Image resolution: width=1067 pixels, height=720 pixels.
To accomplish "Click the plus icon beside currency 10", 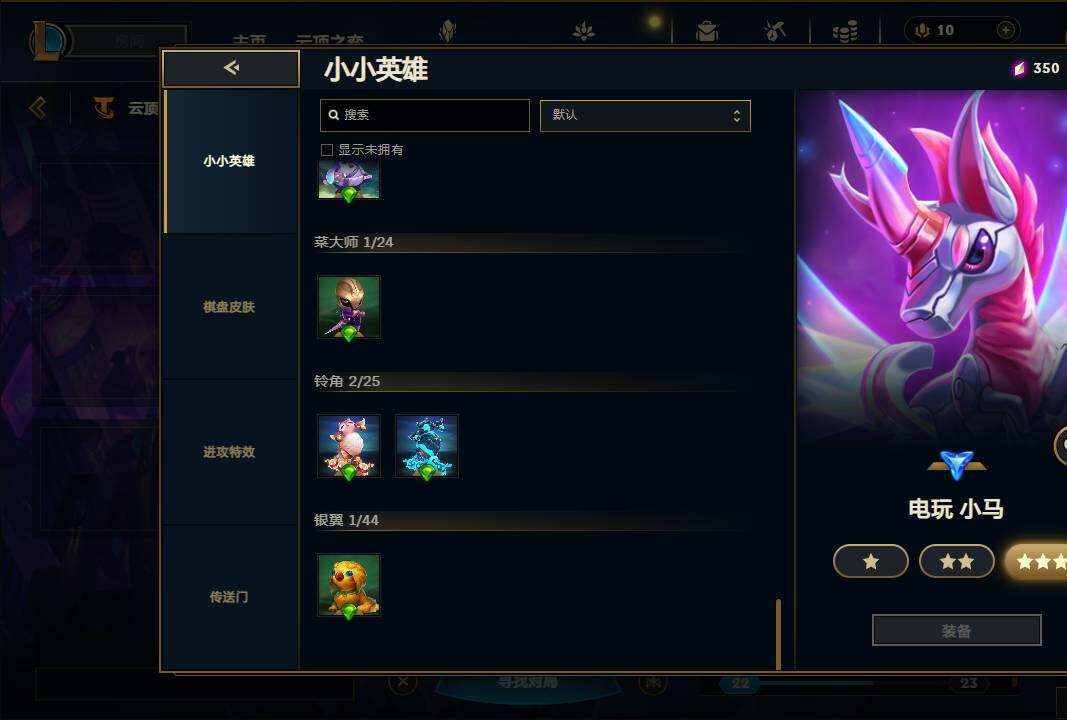I will (x=1006, y=30).
